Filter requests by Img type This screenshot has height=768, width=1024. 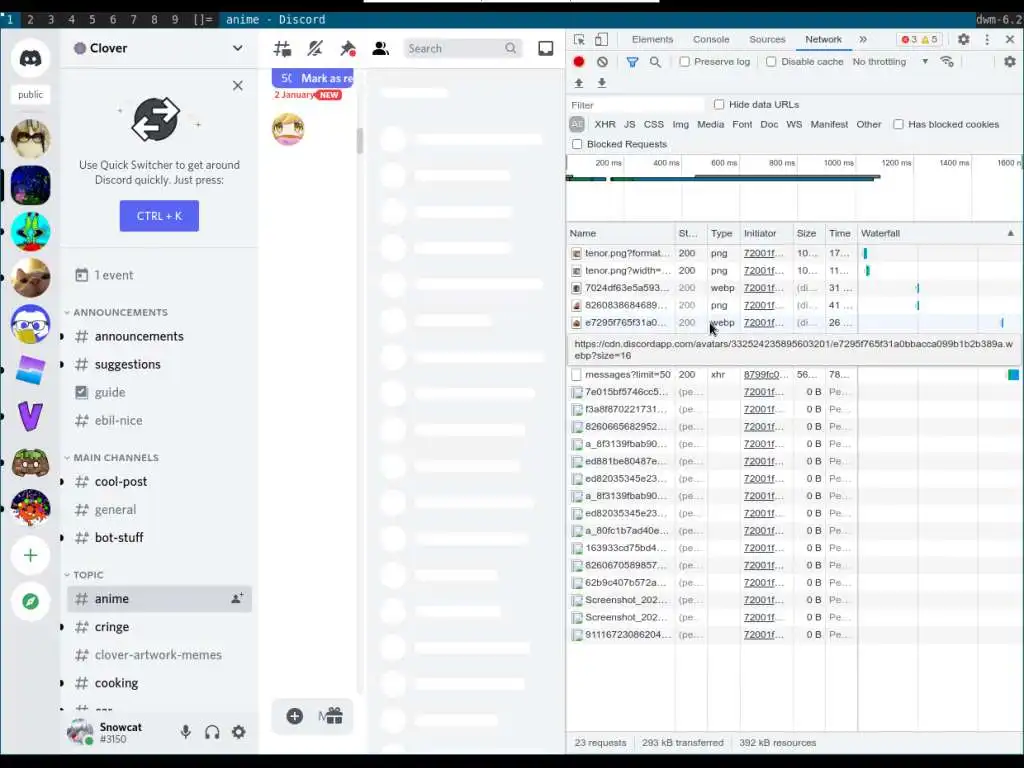coord(680,124)
